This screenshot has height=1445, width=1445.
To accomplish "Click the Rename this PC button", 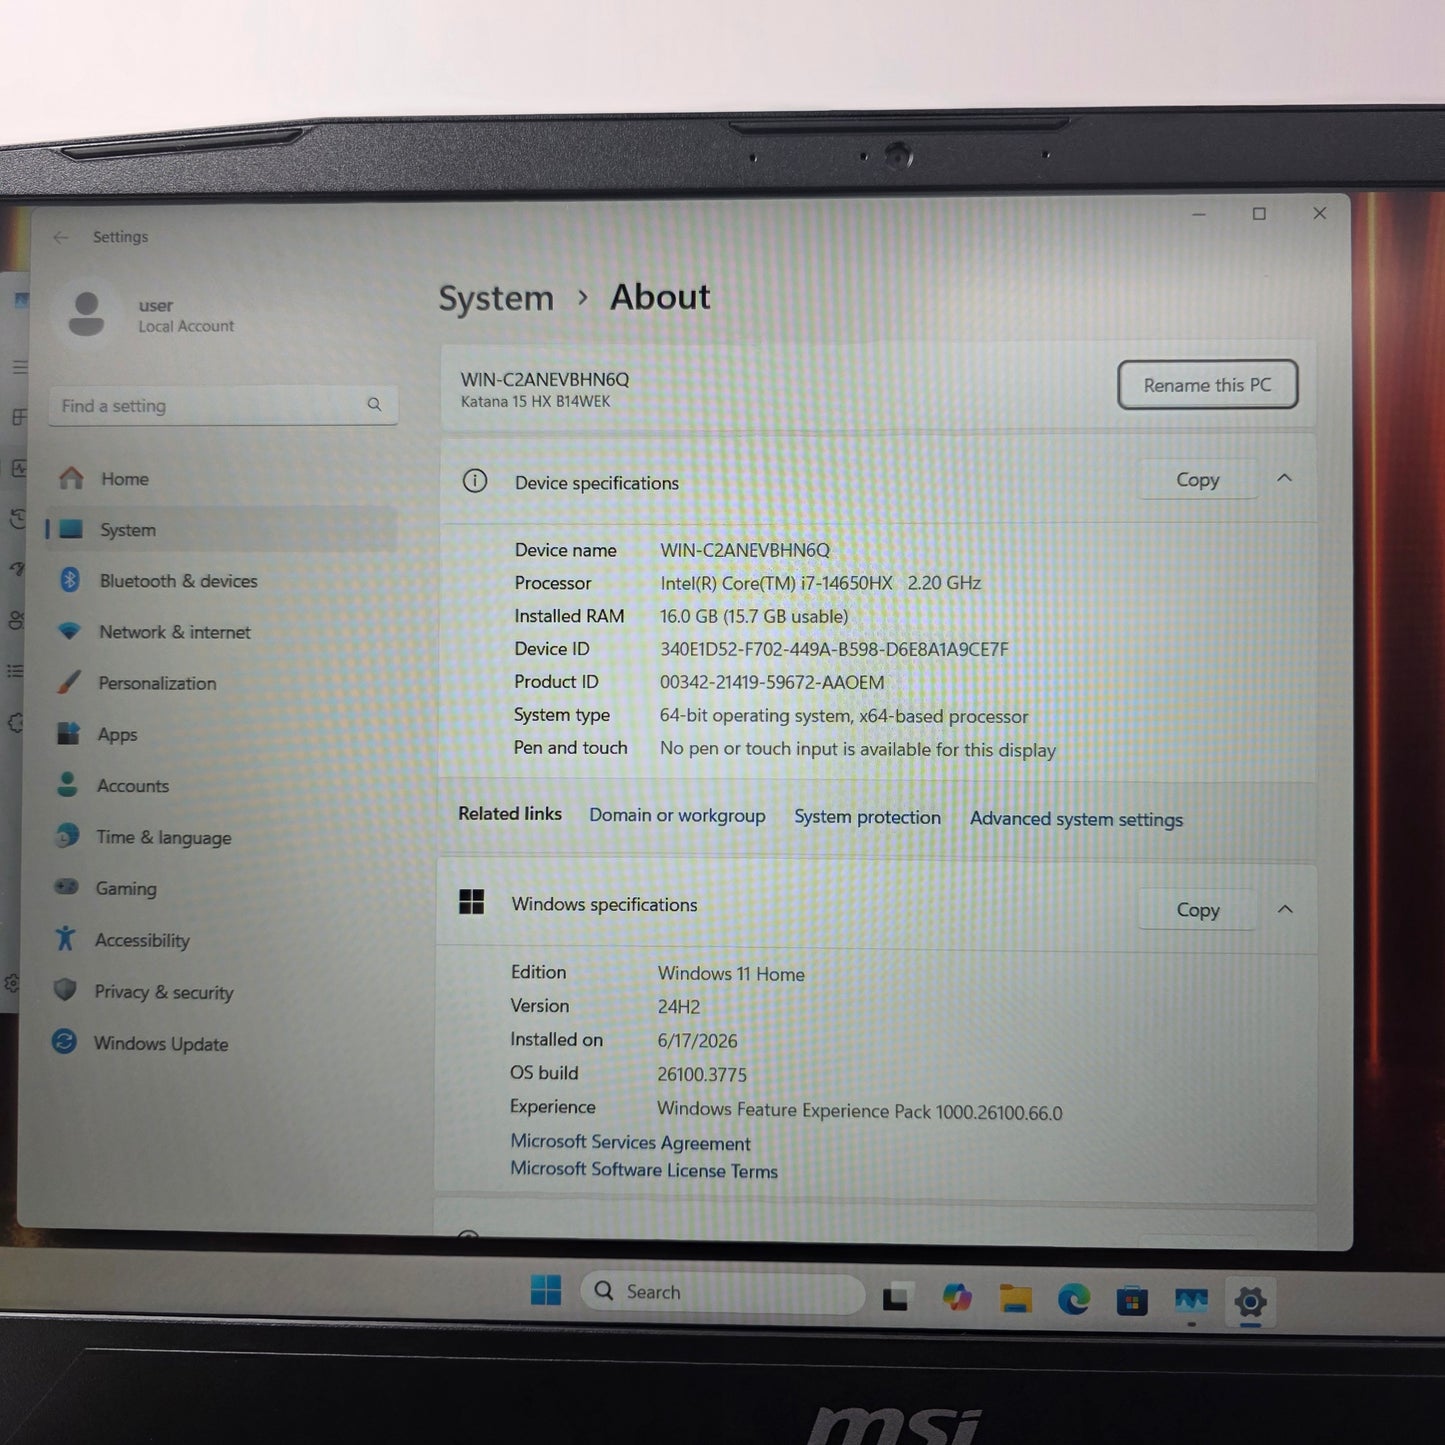I will (x=1207, y=385).
